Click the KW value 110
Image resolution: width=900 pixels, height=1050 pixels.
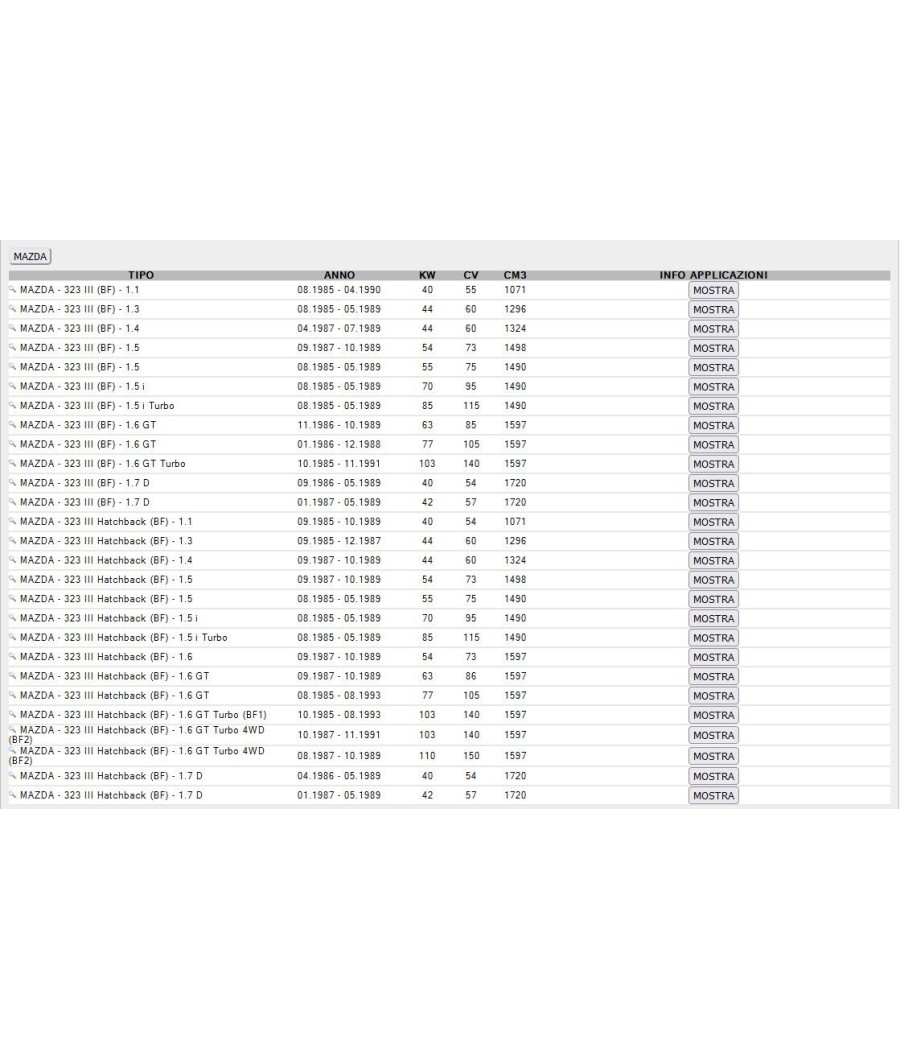tap(427, 755)
